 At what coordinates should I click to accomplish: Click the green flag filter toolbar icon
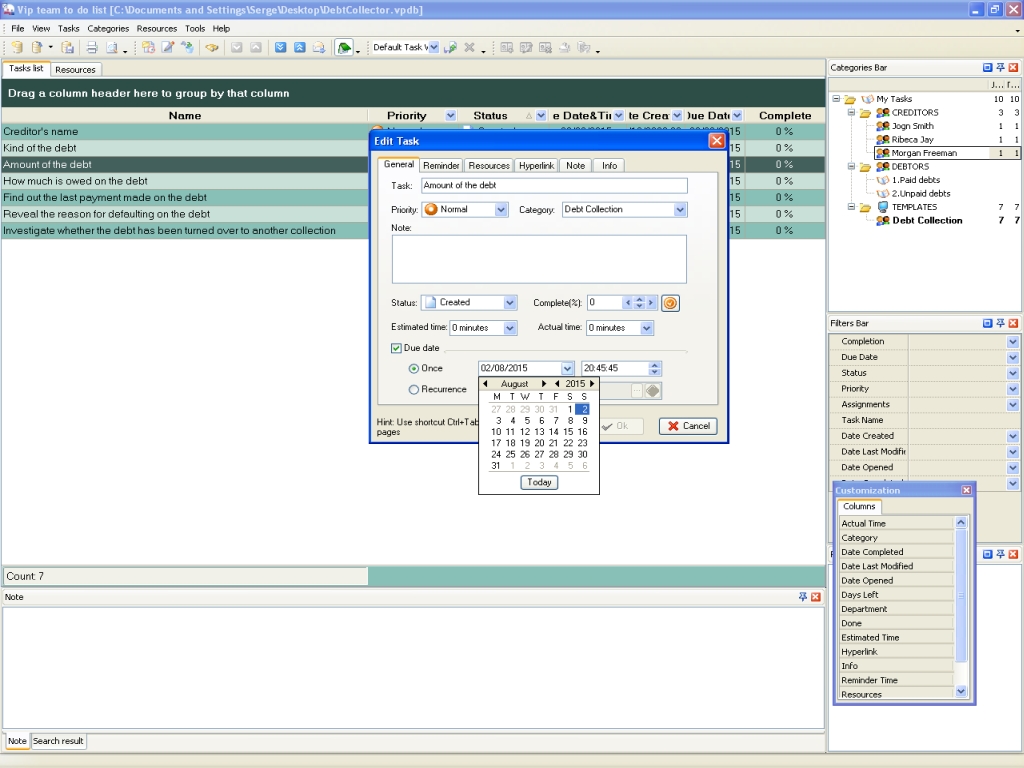tap(344, 47)
